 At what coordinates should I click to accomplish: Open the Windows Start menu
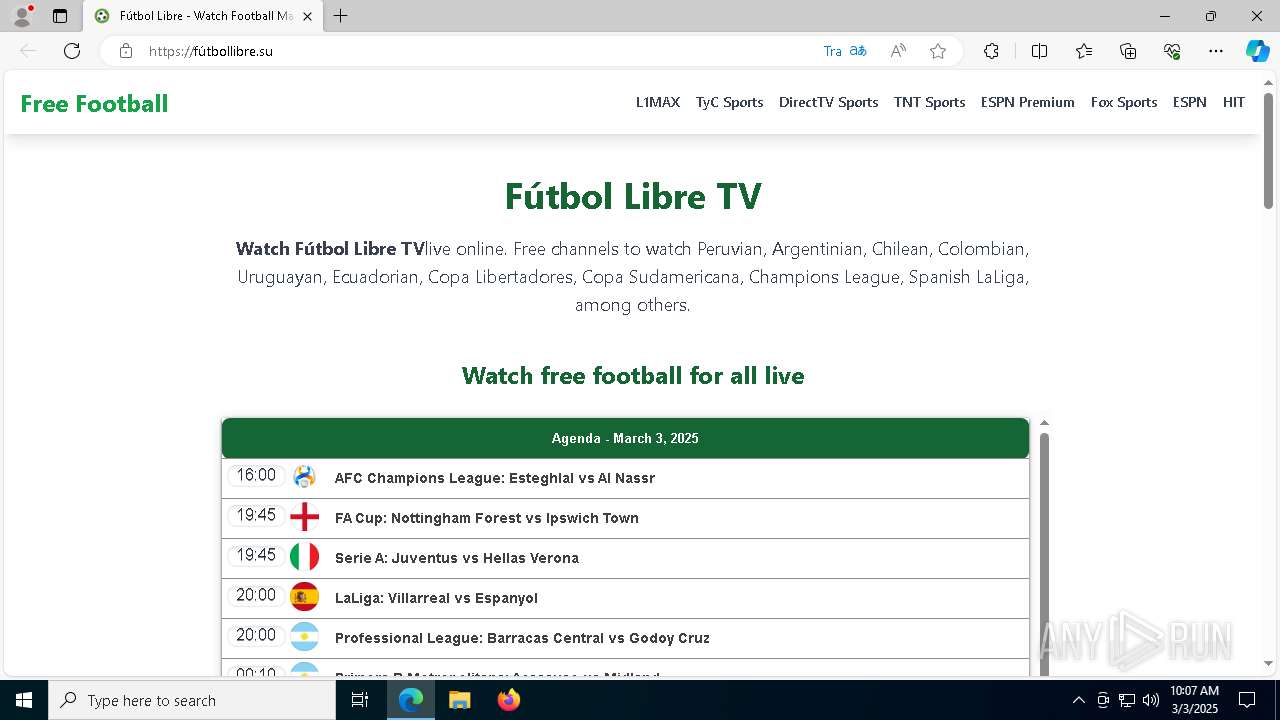coord(24,700)
